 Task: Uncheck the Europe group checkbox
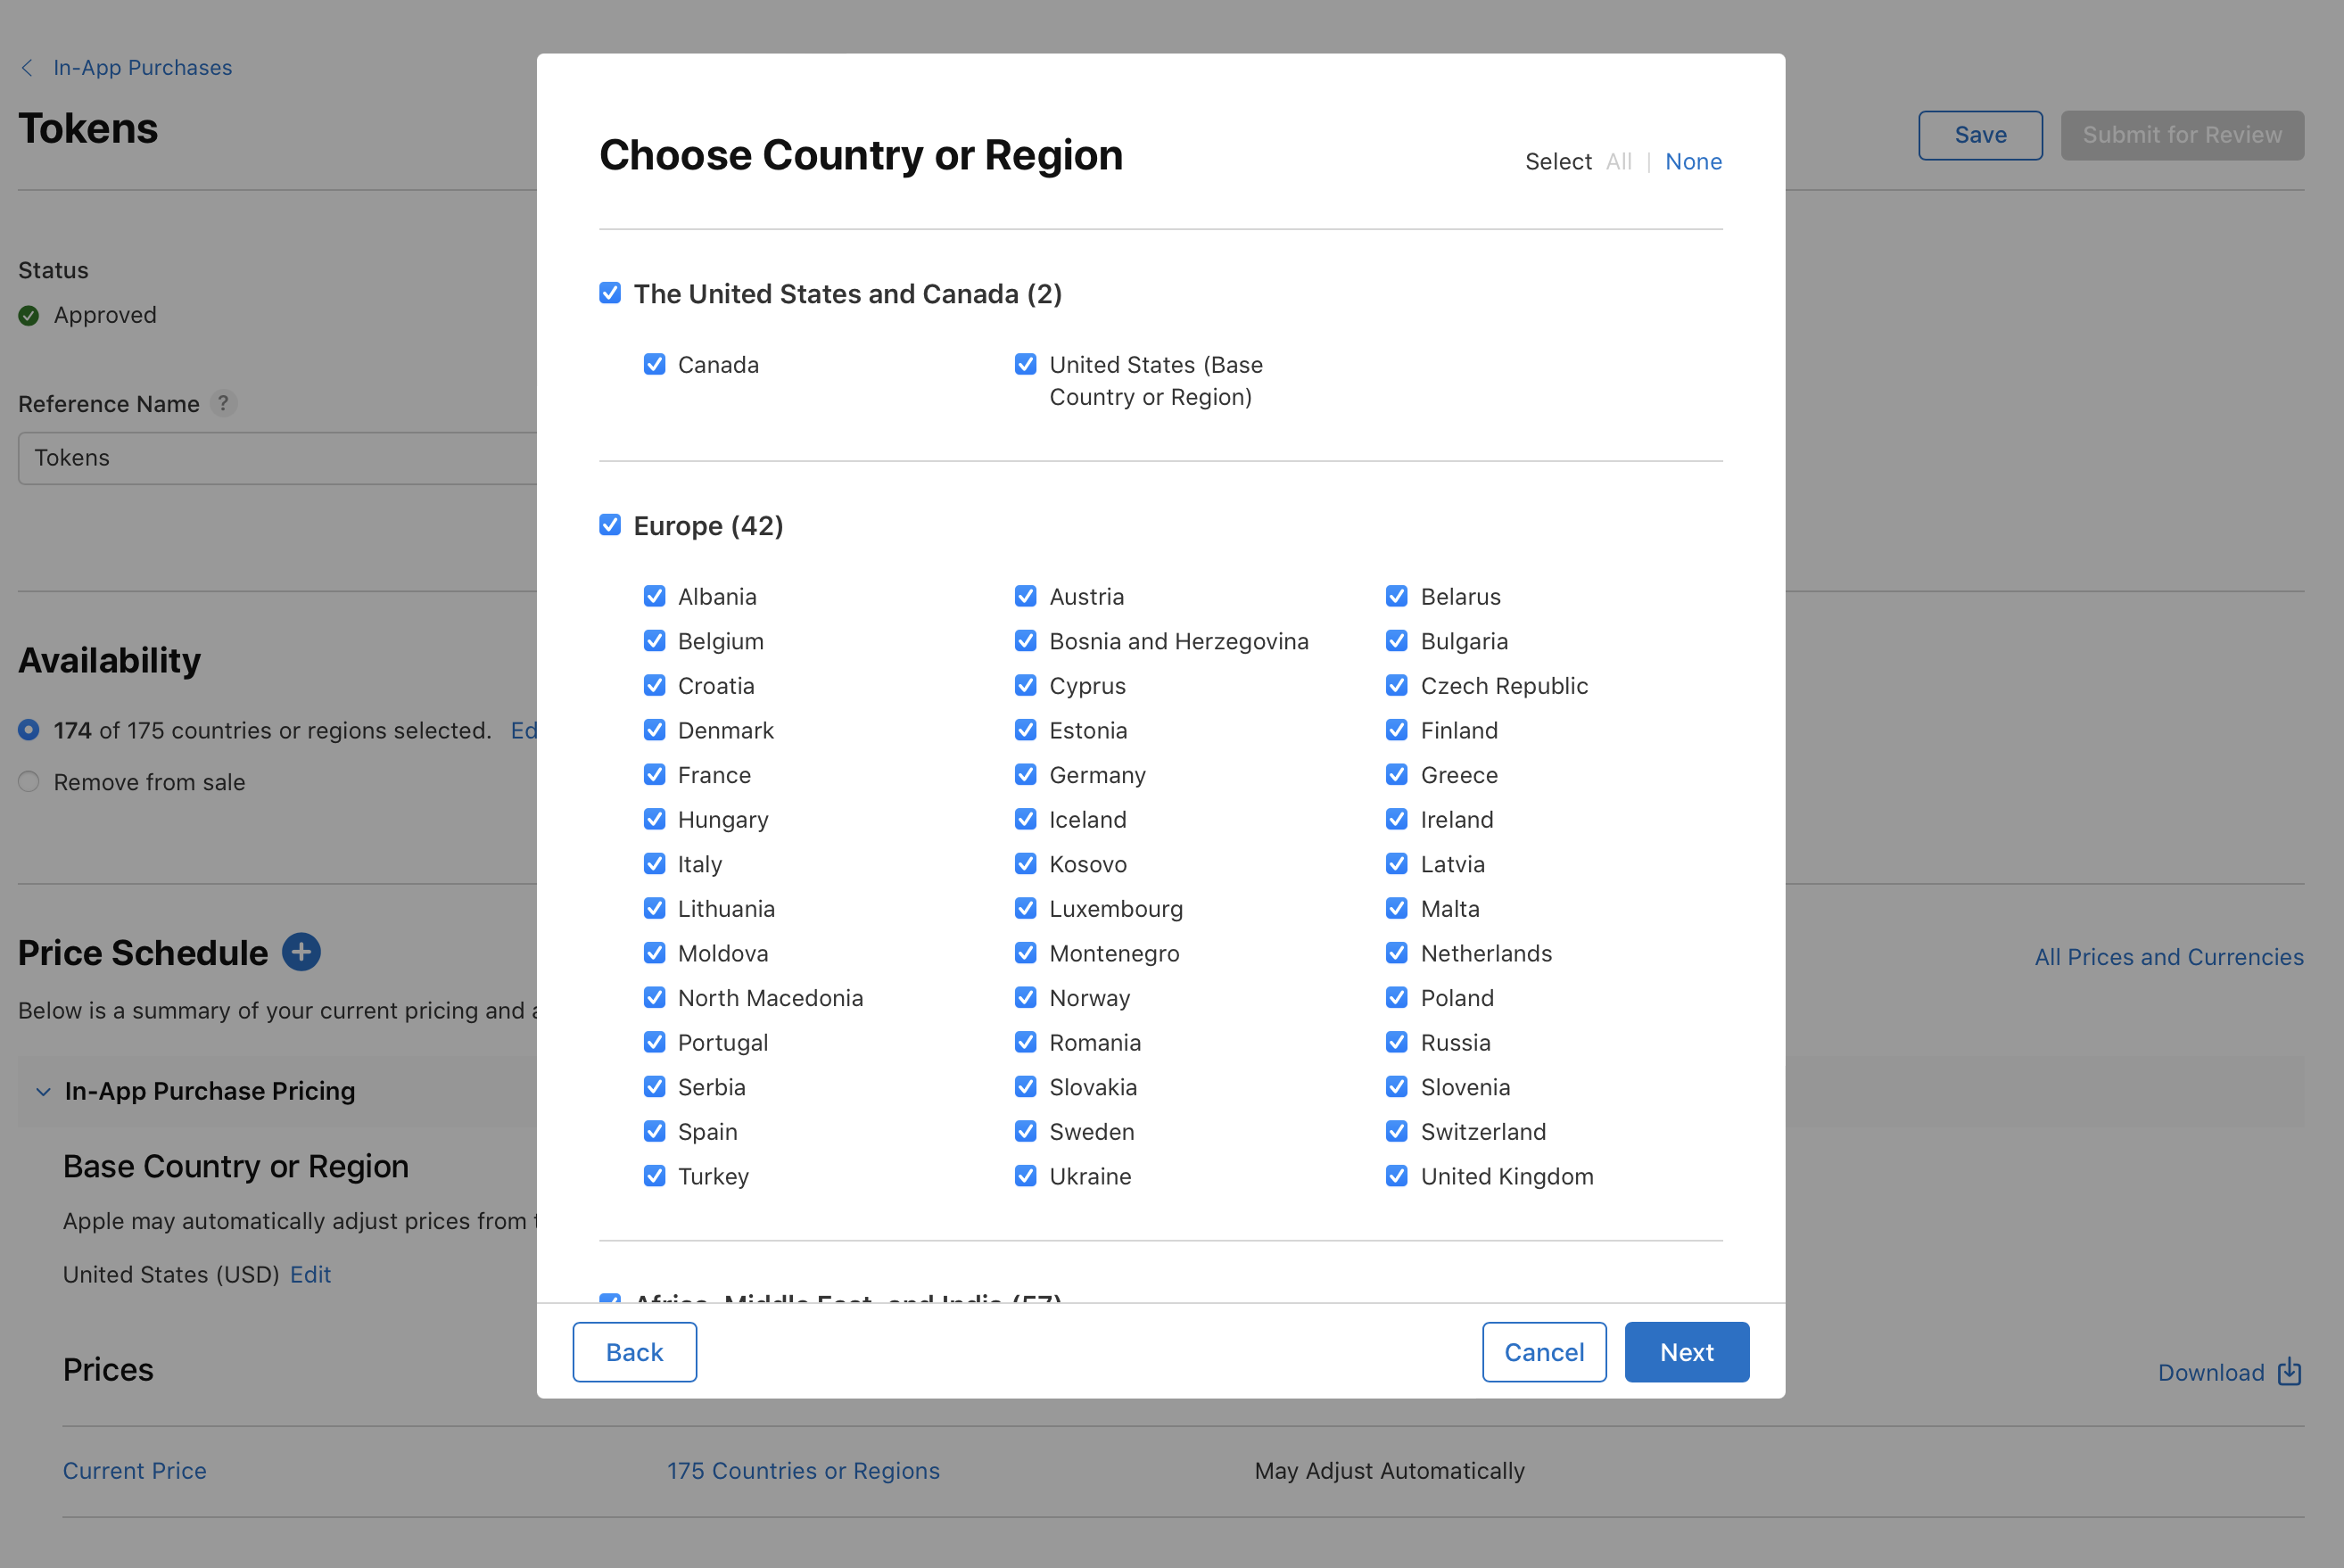610,524
